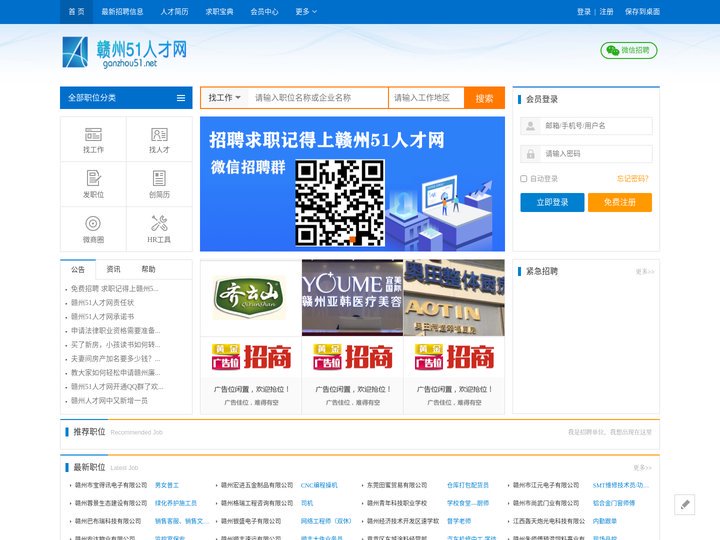Switch to the 公告 tab
This screenshot has height=540, width=720.
point(78,270)
